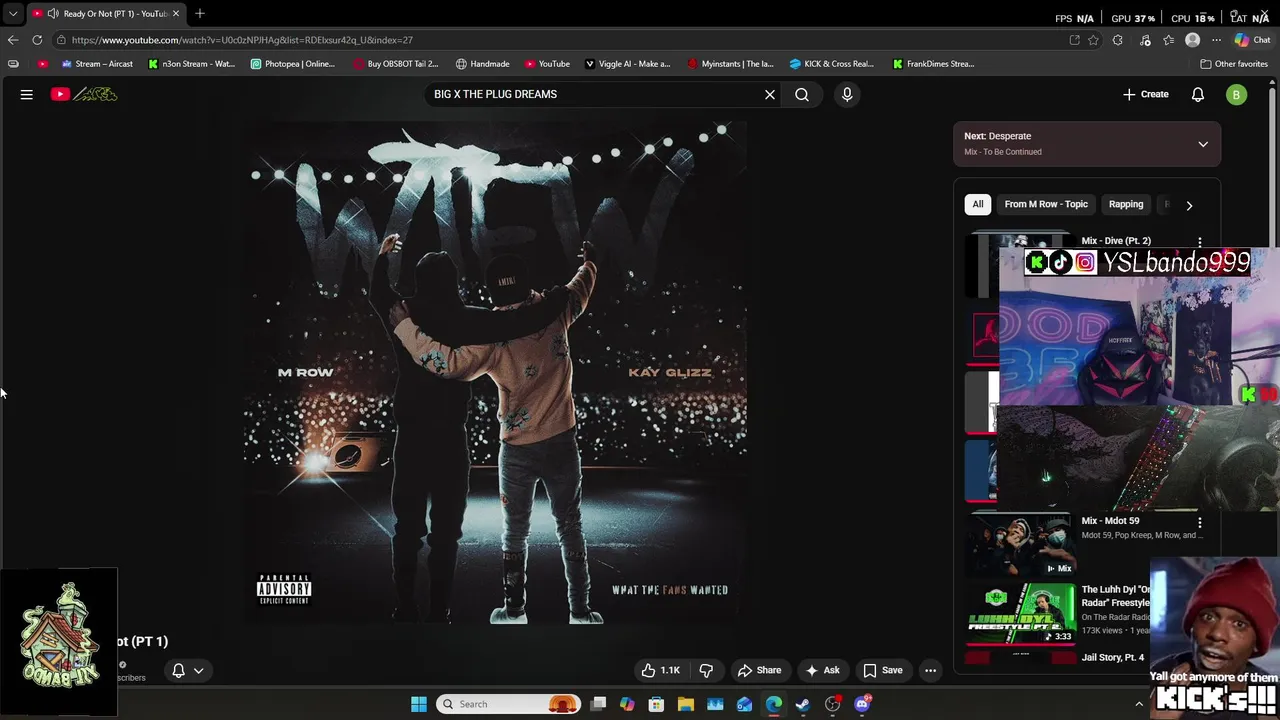Clear the search box with the X icon
Screen dimensions: 1280x720
point(770,94)
